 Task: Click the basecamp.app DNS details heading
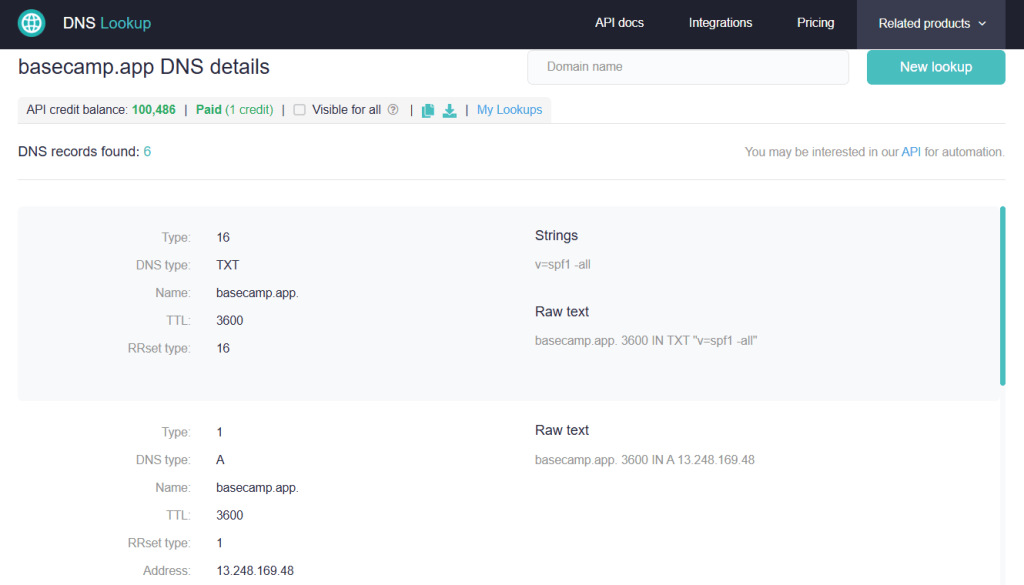(x=144, y=67)
